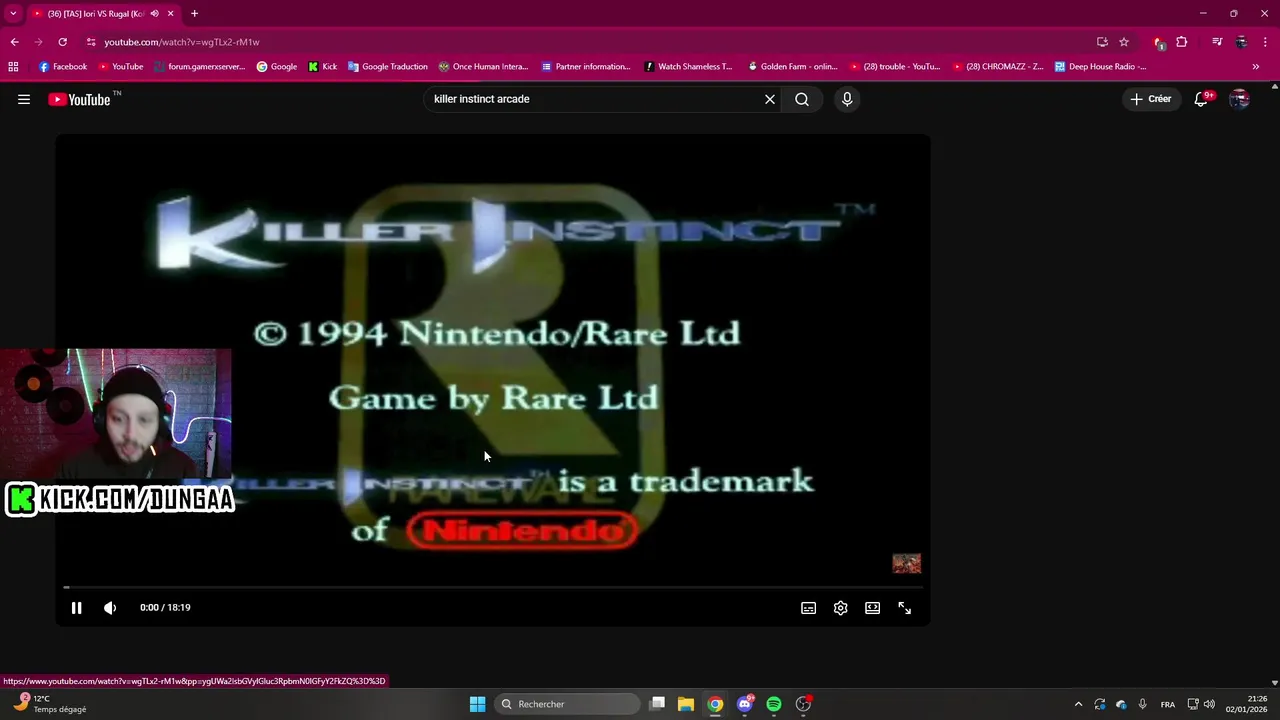Open the Google Traduction bookmark
This screenshot has height=720, width=1280.
[x=387, y=67]
